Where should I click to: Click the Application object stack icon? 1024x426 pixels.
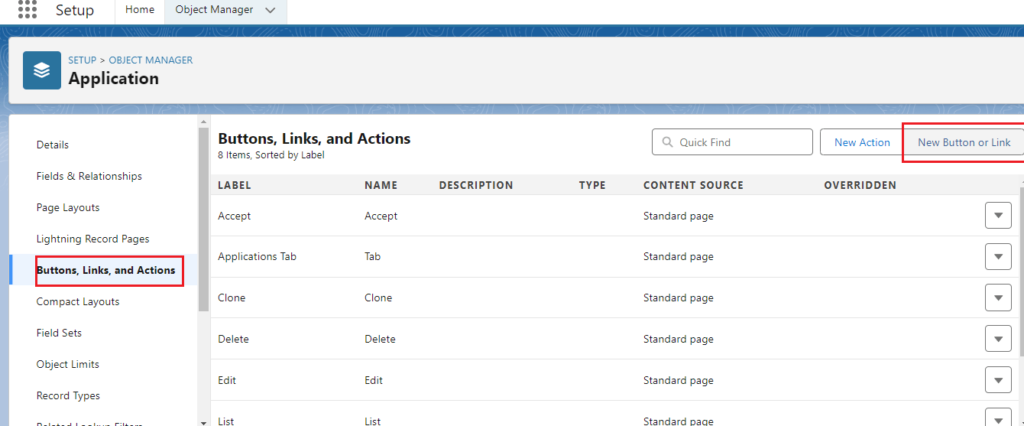point(41,70)
